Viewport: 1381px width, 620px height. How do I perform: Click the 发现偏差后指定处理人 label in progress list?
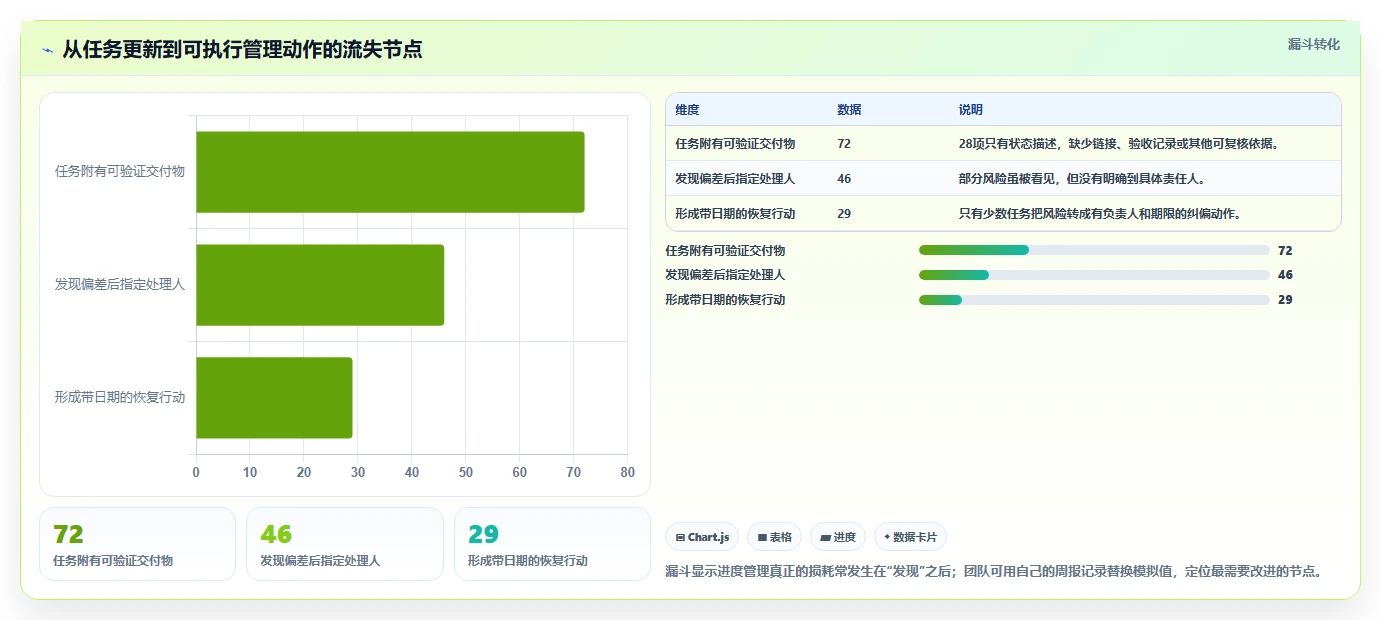(725, 275)
